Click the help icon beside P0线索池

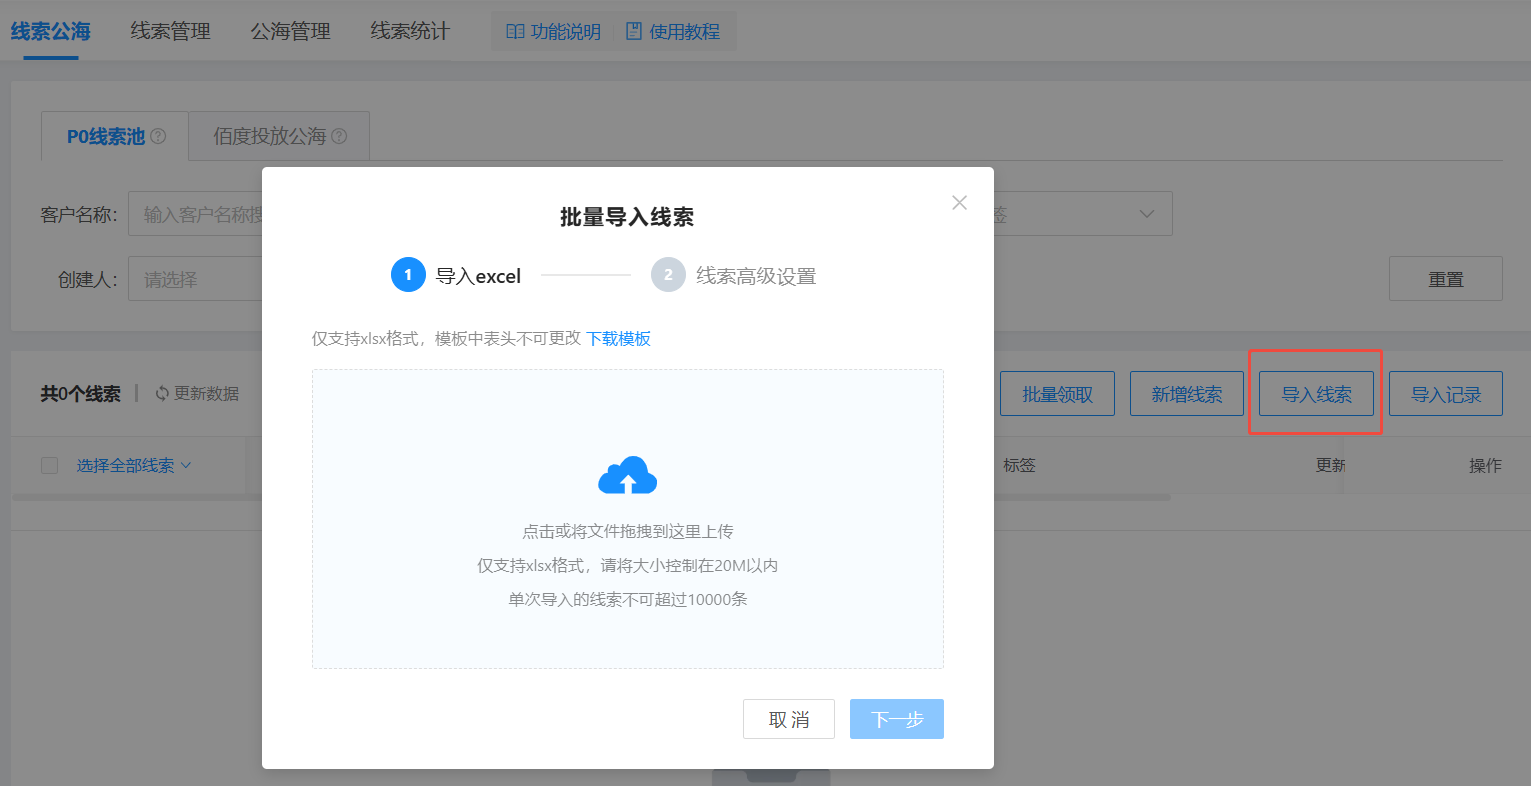point(158,136)
